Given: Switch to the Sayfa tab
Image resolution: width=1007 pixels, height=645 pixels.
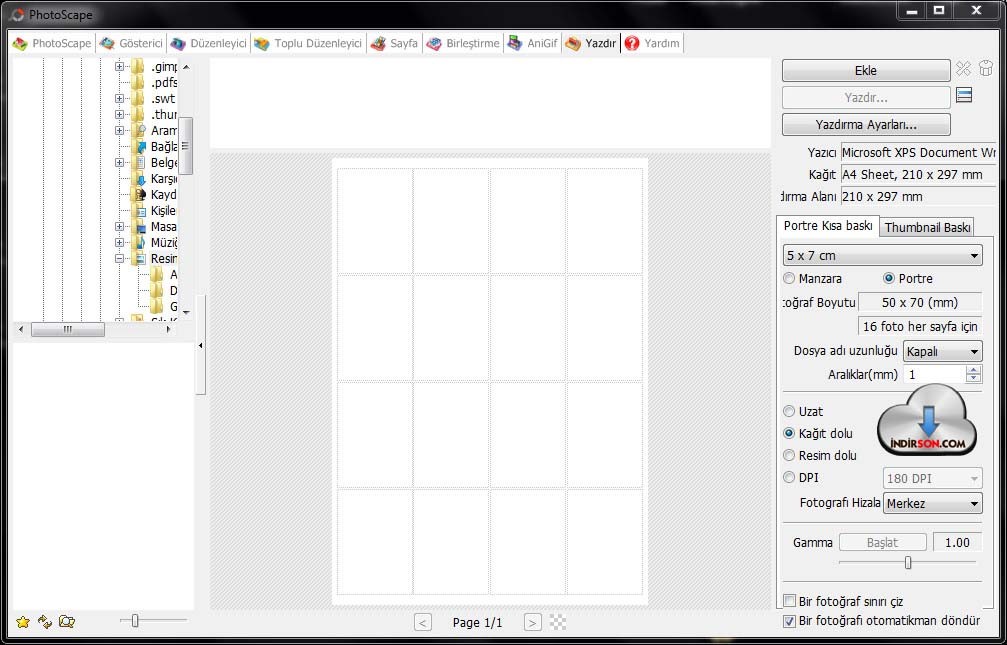Looking at the screenshot, I should (x=394, y=44).
